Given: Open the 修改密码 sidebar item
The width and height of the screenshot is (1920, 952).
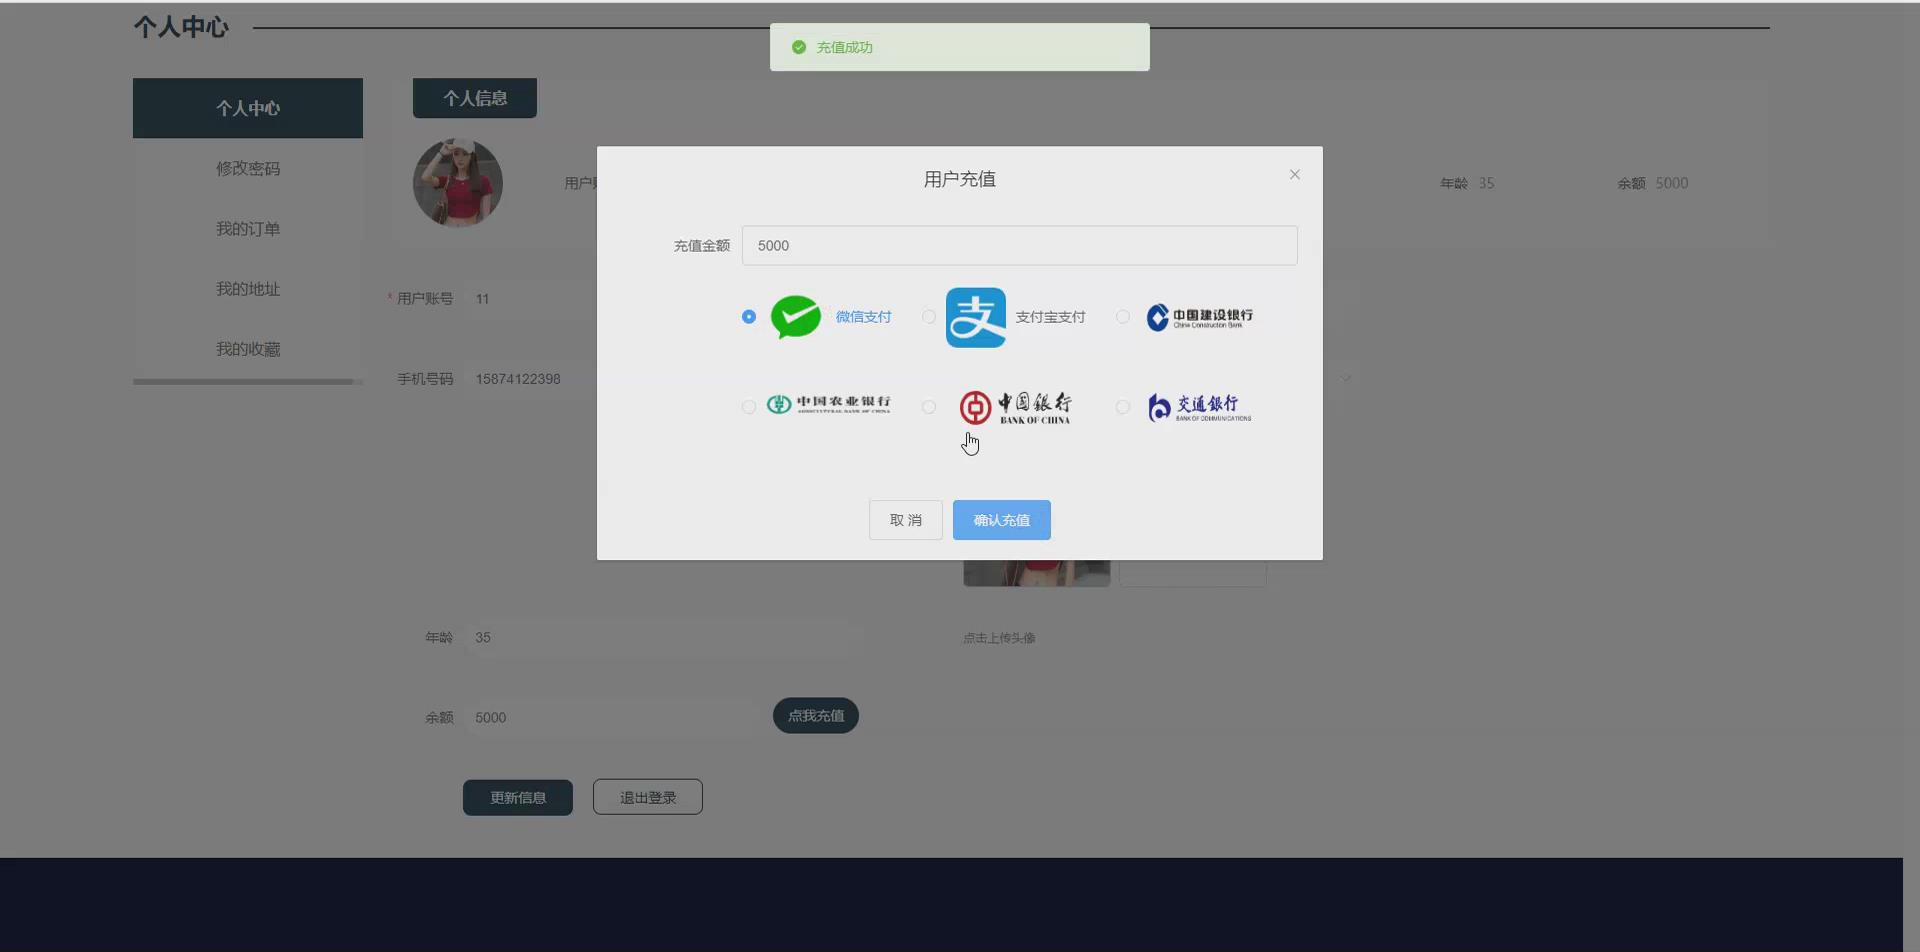Looking at the screenshot, I should [248, 168].
